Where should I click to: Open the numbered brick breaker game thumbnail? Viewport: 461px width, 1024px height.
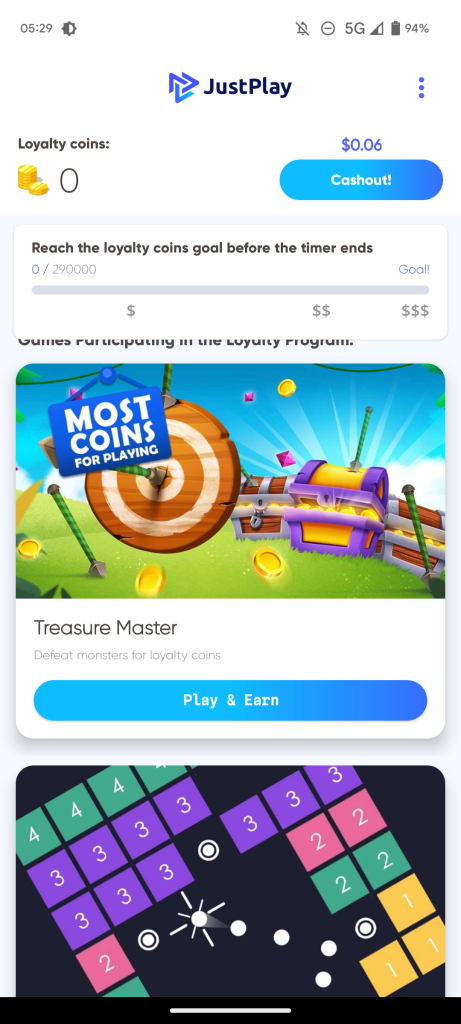(x=230, y=881)
